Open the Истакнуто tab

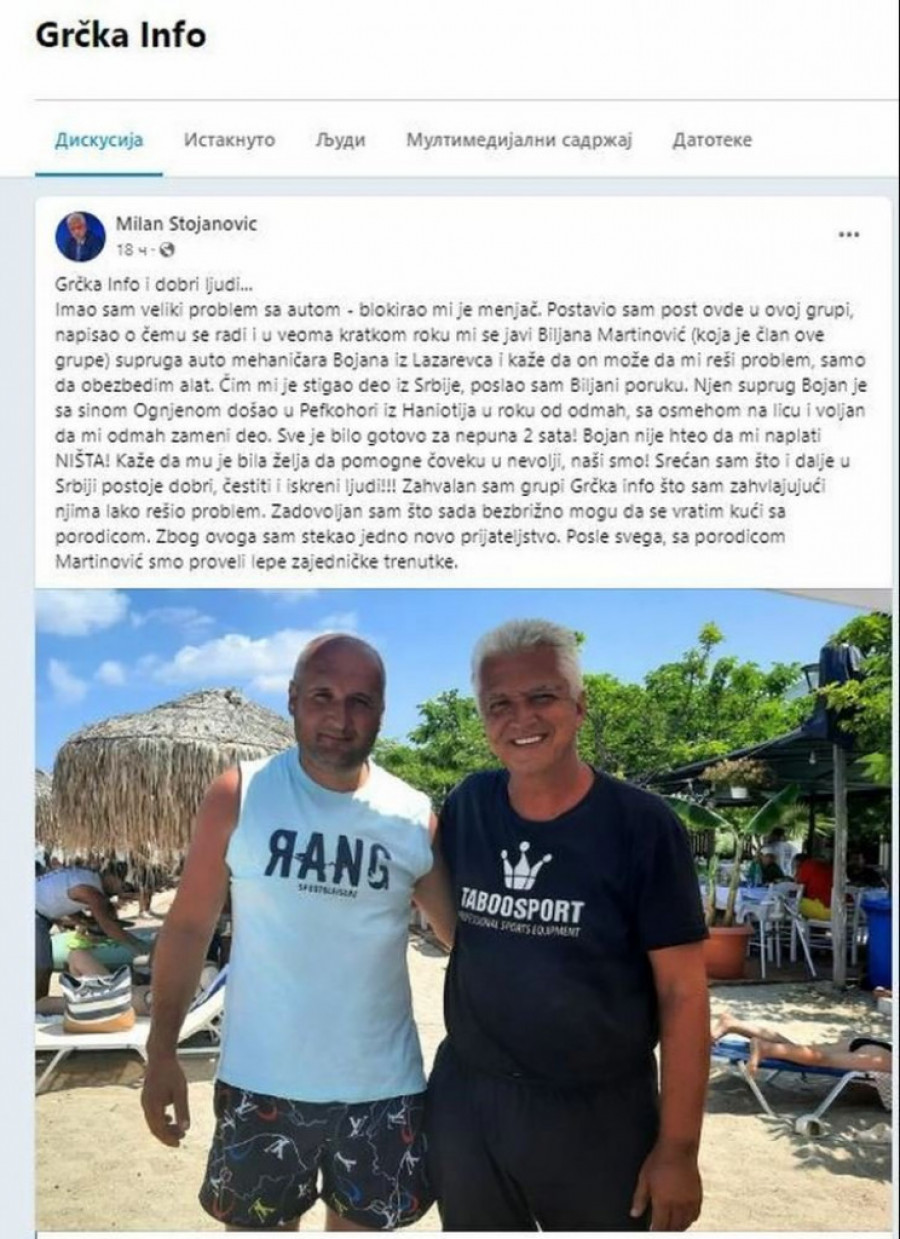229,140
